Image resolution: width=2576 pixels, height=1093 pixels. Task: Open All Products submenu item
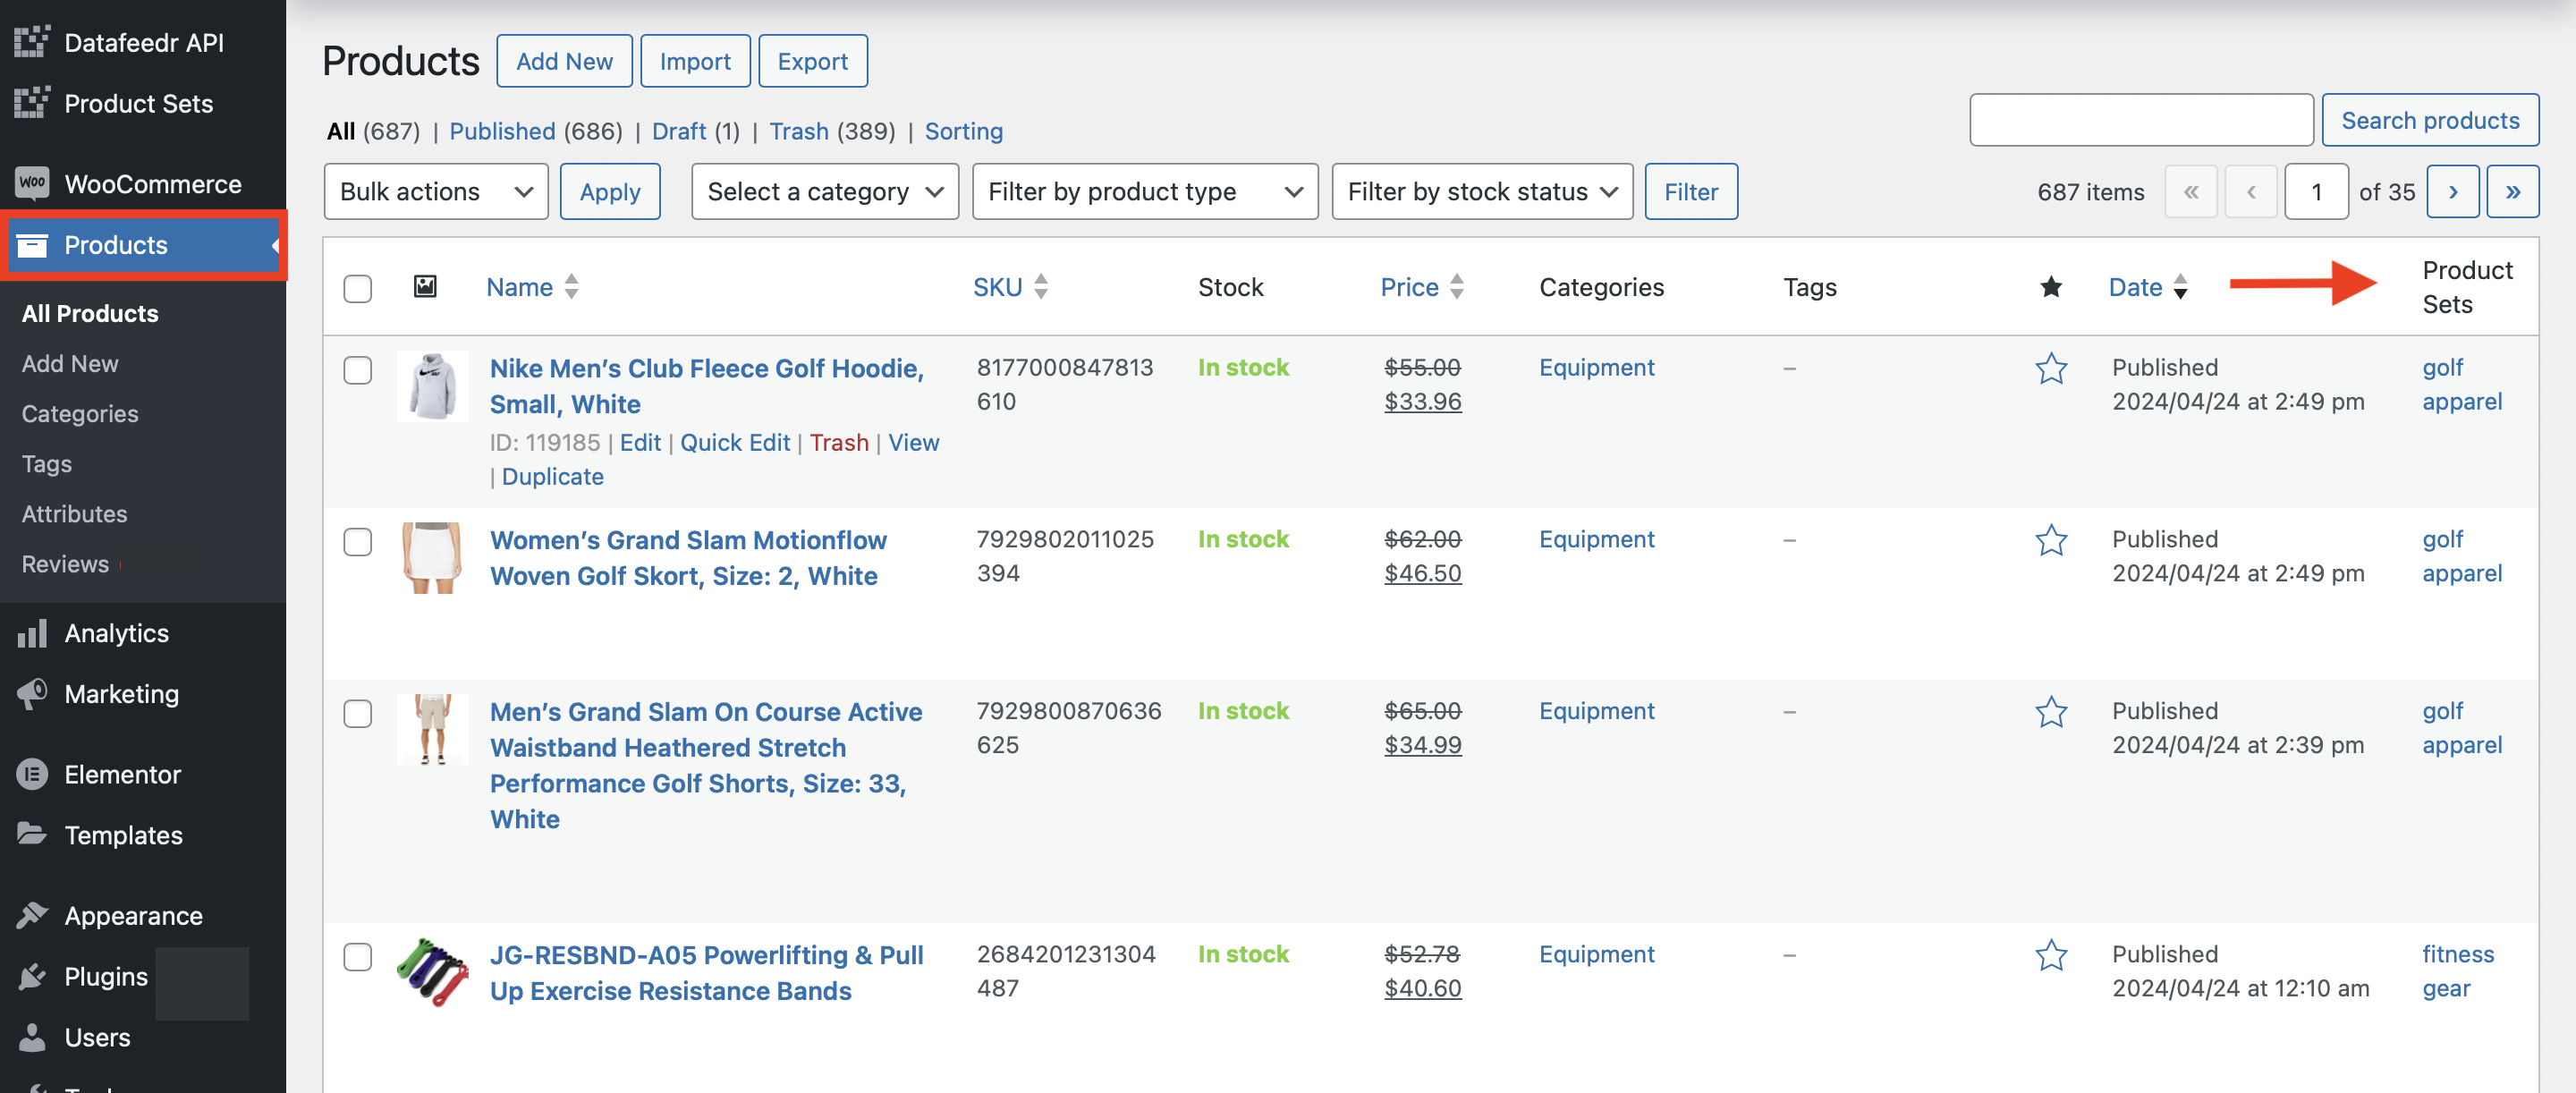pos(90,313)
